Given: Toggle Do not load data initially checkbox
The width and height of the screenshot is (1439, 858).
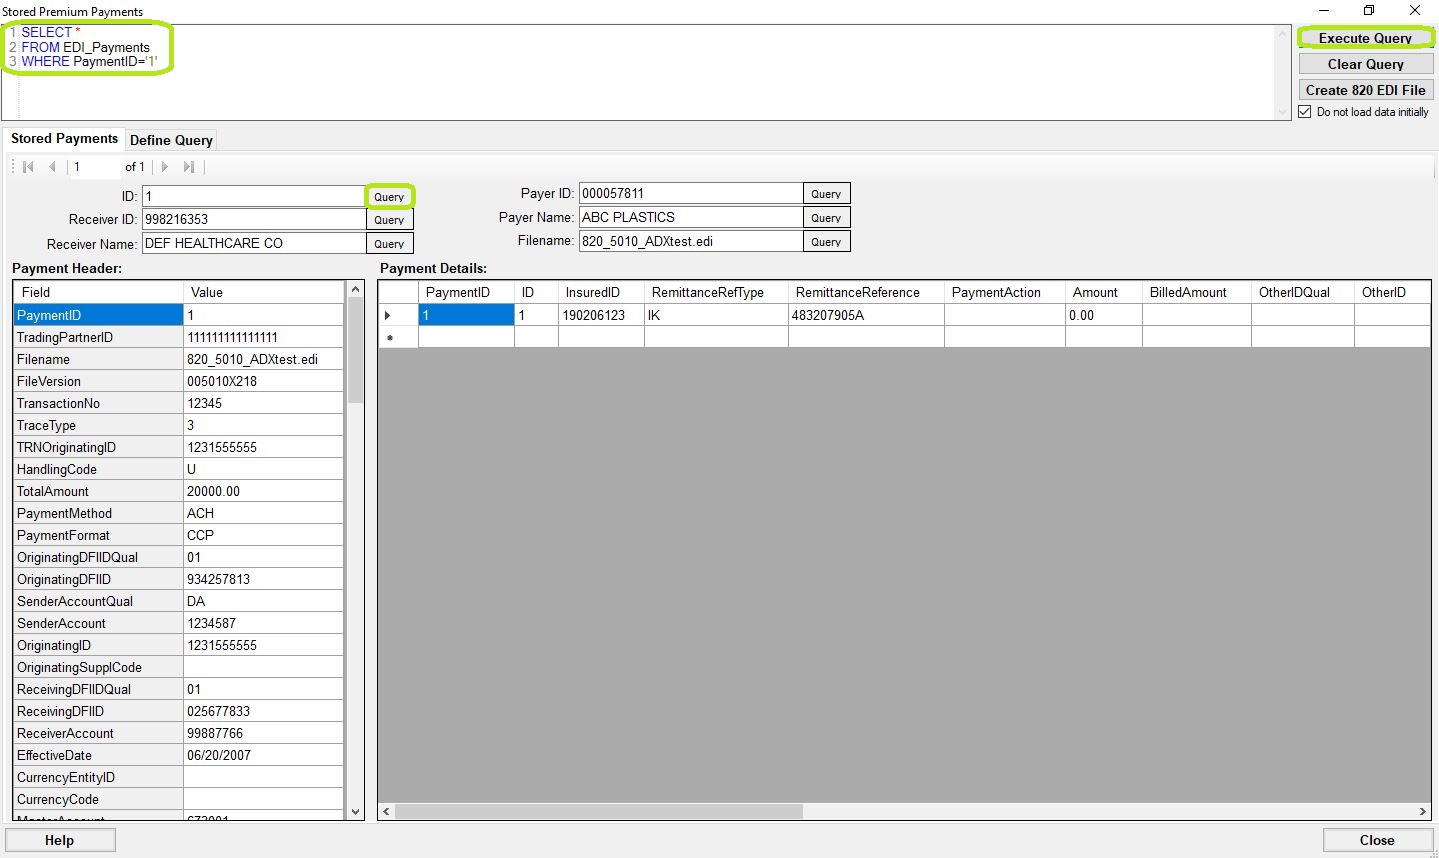Looking at the screenshot, I should (x=1305, y=112).
